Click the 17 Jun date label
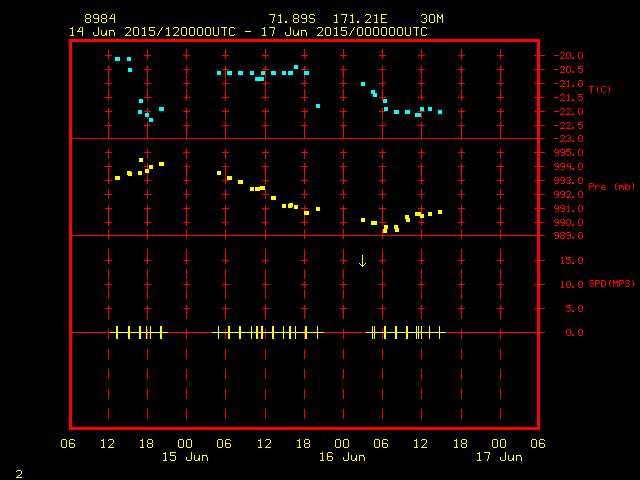640x480 pixels. tap(499, 457)
